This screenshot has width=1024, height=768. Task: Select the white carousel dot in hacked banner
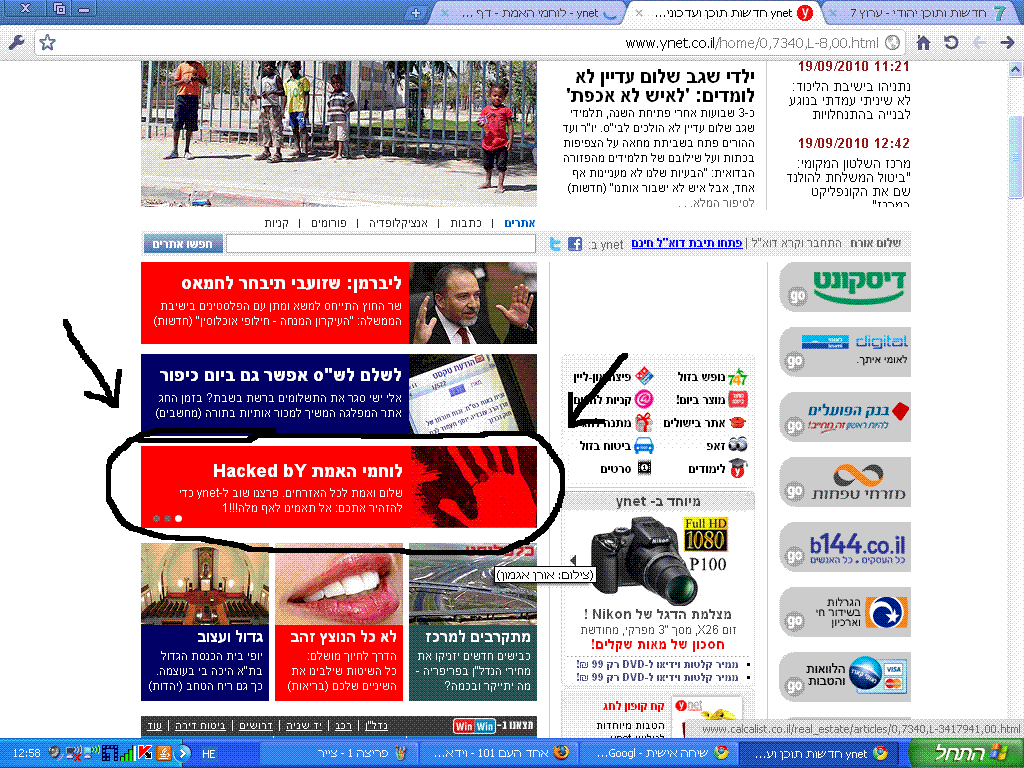(x=179, y=518)
